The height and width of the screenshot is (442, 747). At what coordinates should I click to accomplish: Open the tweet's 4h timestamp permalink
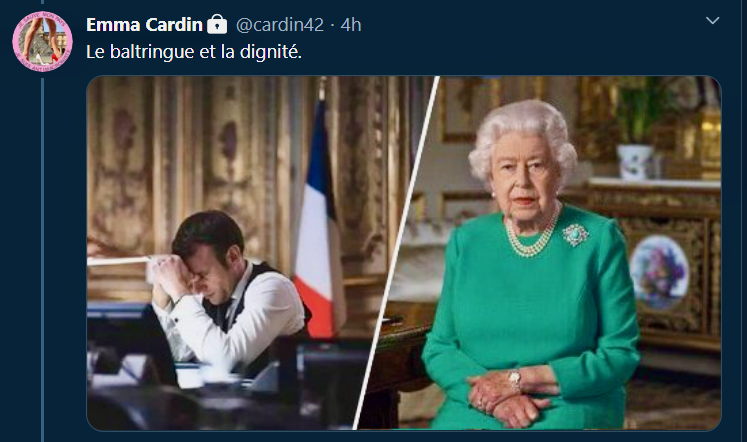click(x=351, y=24)
